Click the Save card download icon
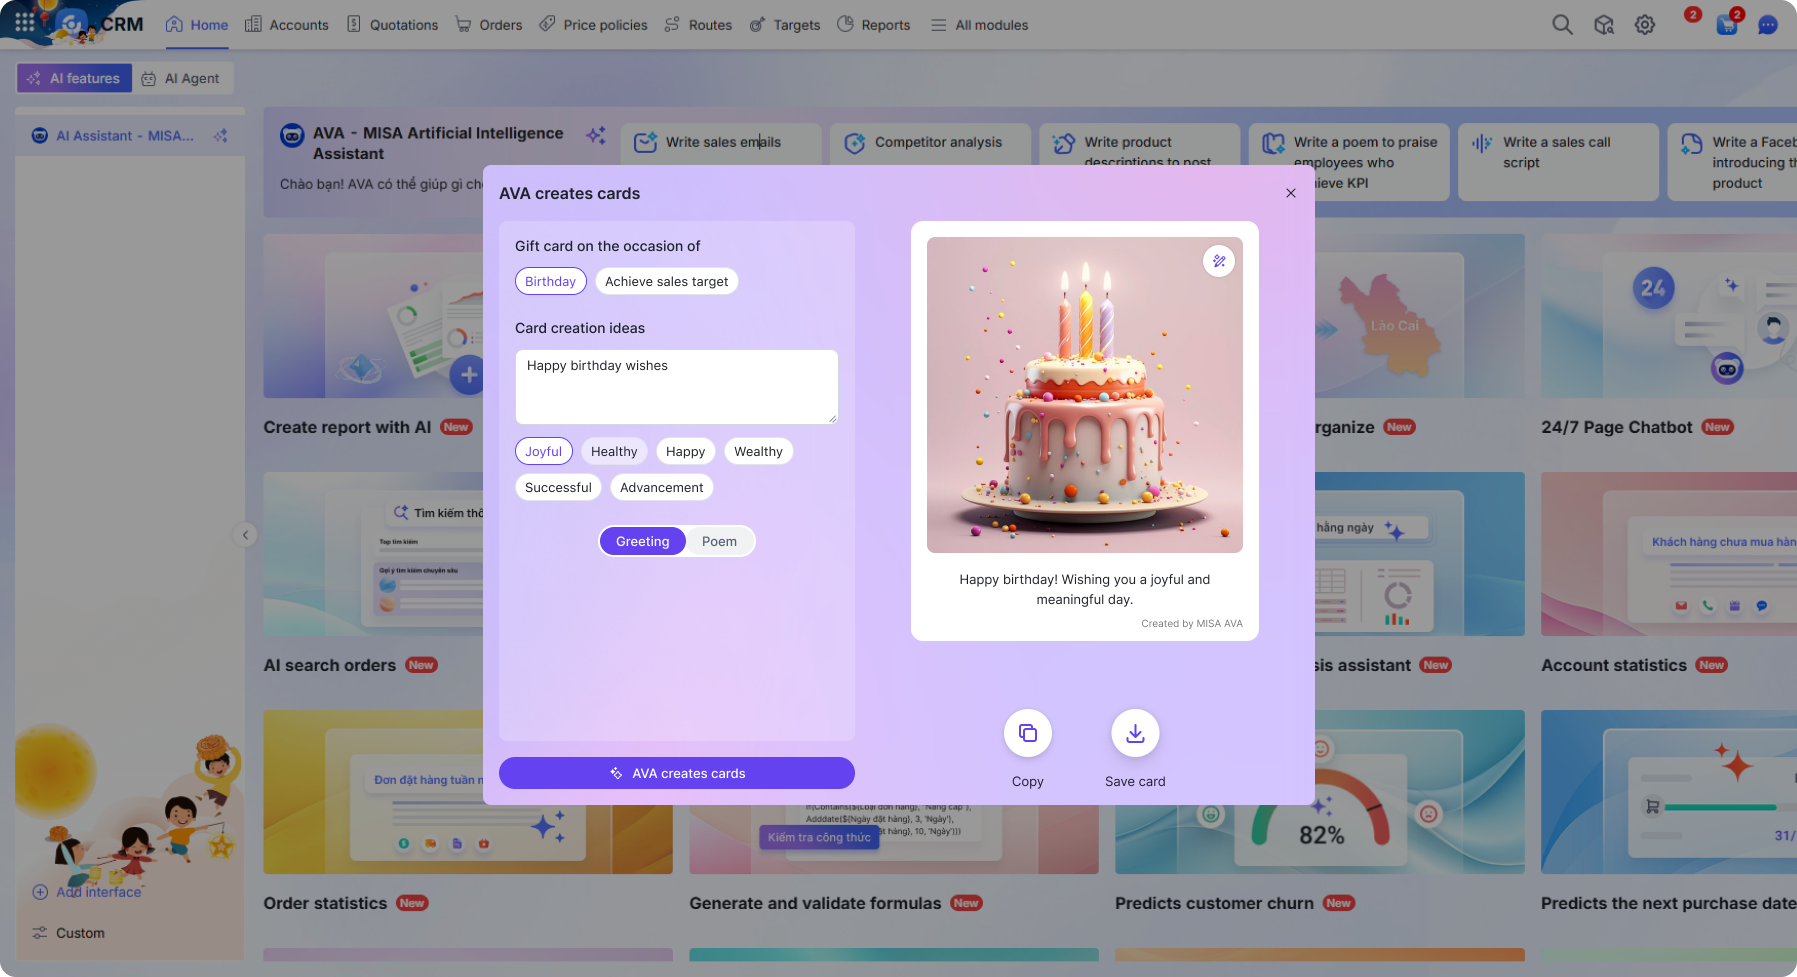 [1135, 733]
